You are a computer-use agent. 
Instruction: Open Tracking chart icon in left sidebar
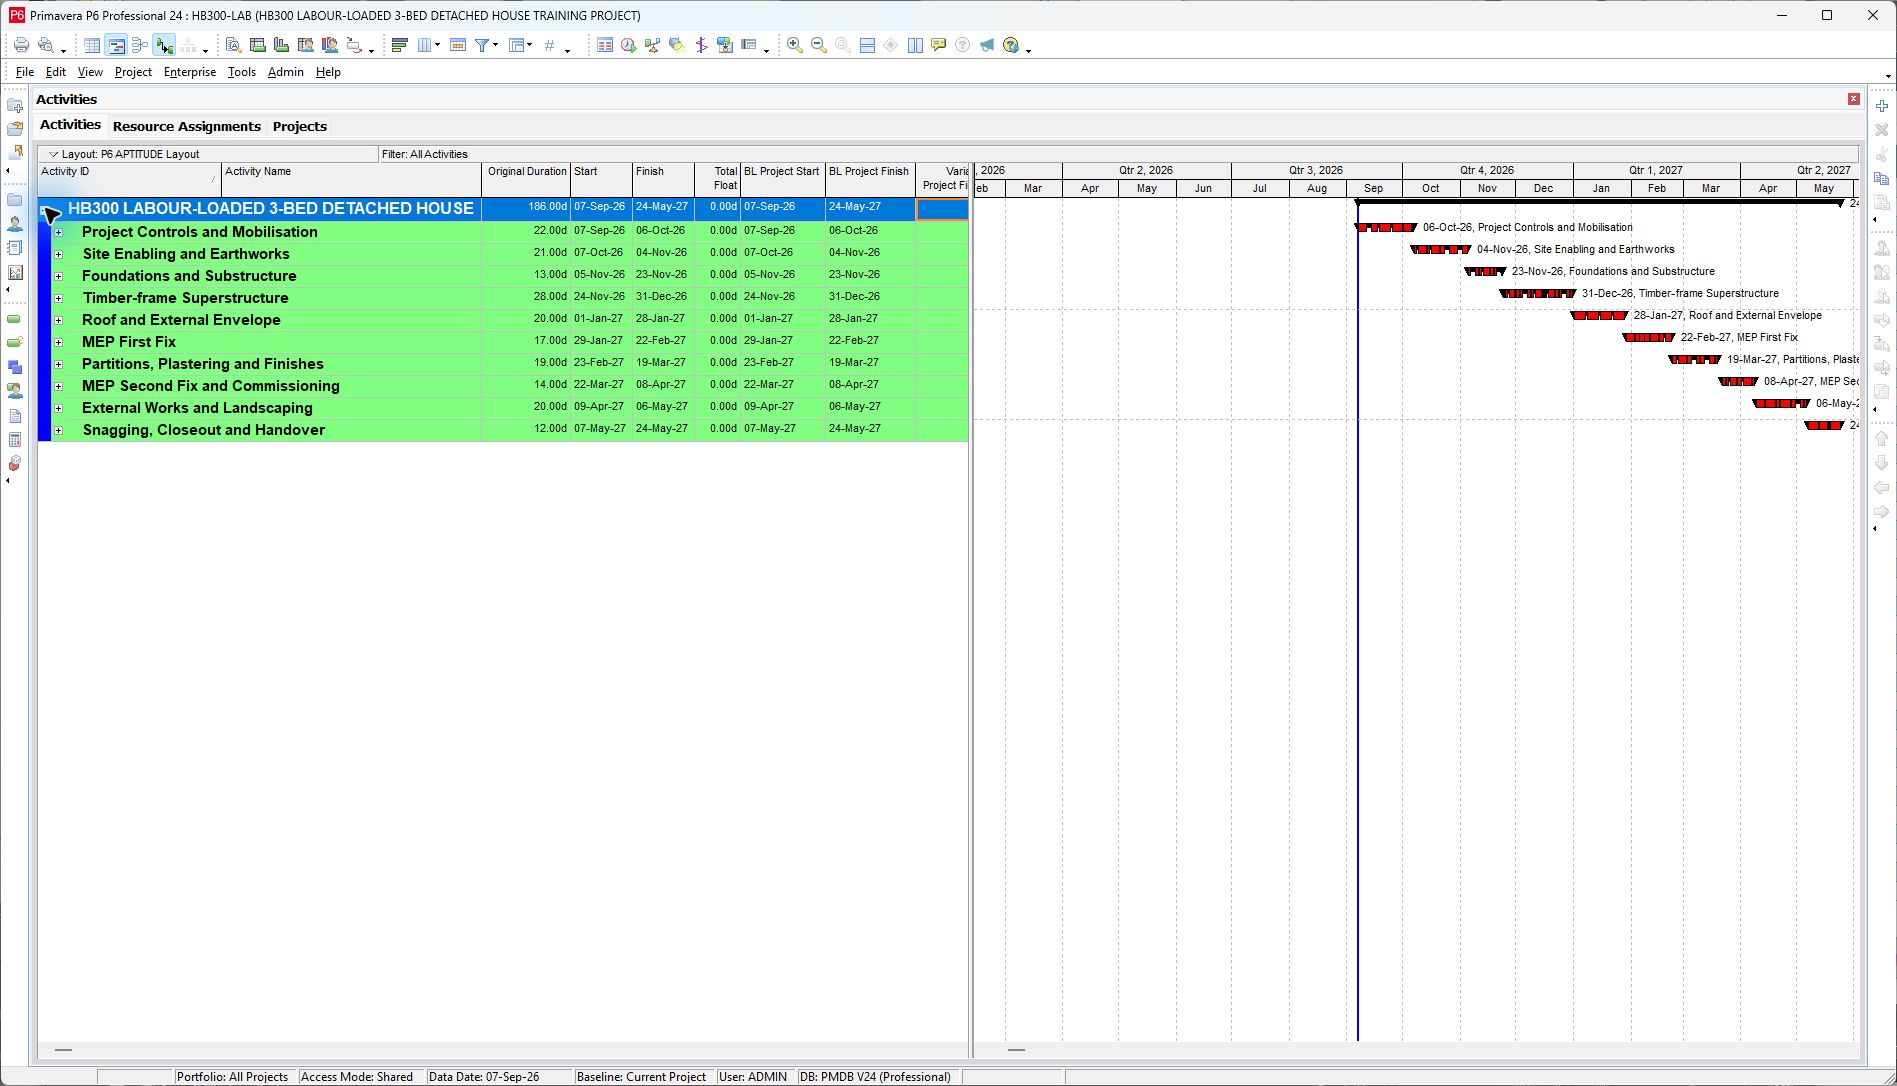point(15,272)
